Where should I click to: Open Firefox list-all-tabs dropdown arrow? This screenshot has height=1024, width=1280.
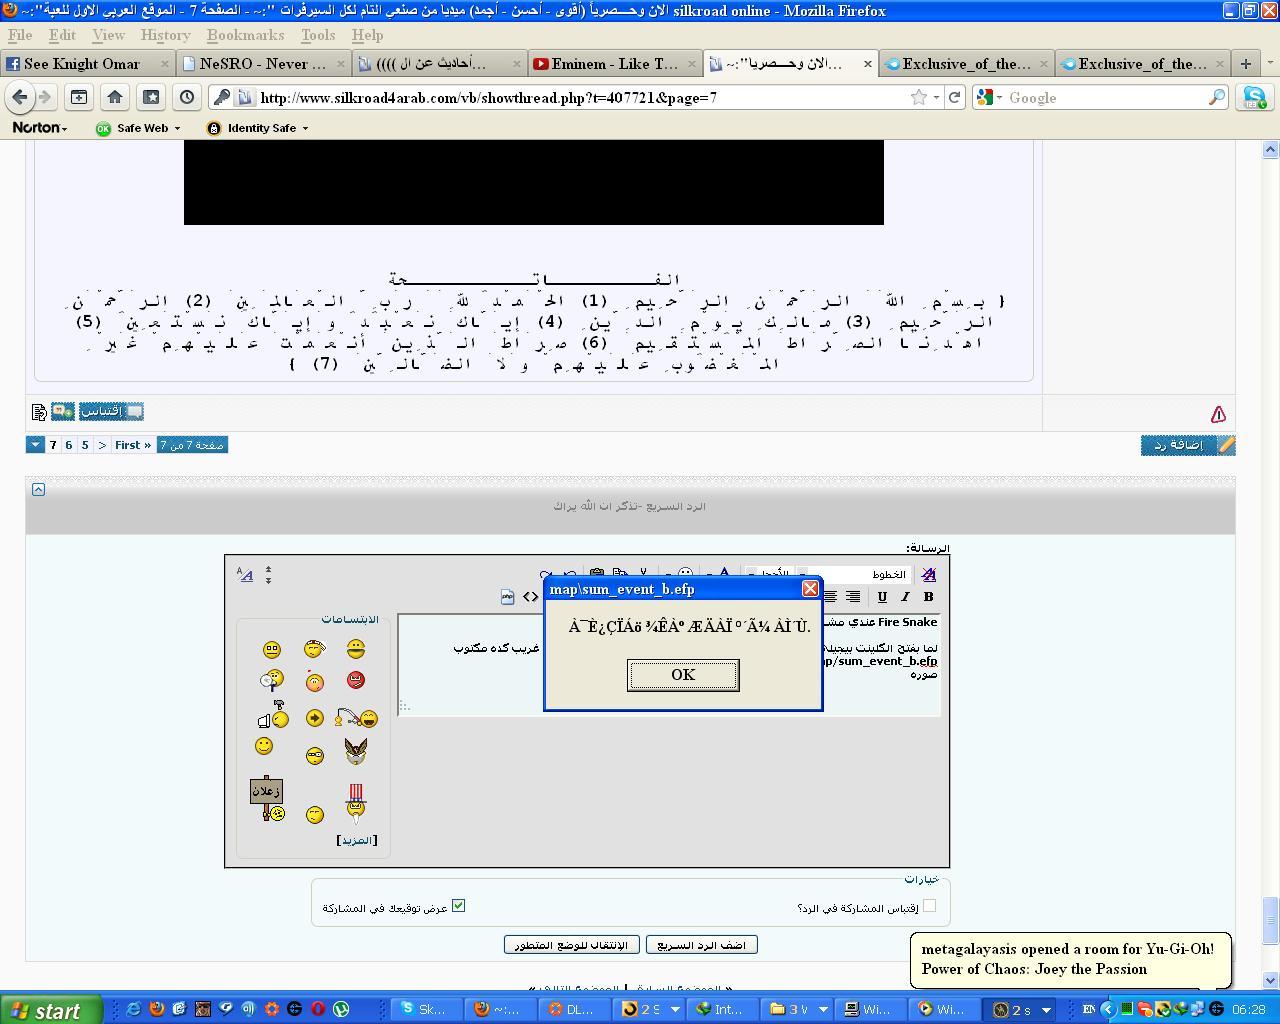click(1269, 63)
